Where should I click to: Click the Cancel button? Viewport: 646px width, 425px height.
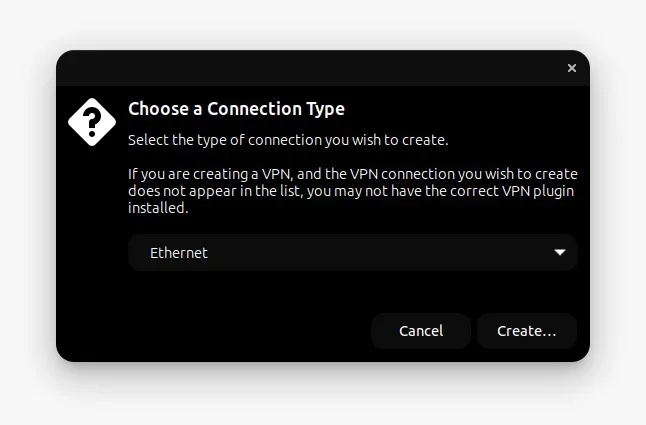(421, 331)
